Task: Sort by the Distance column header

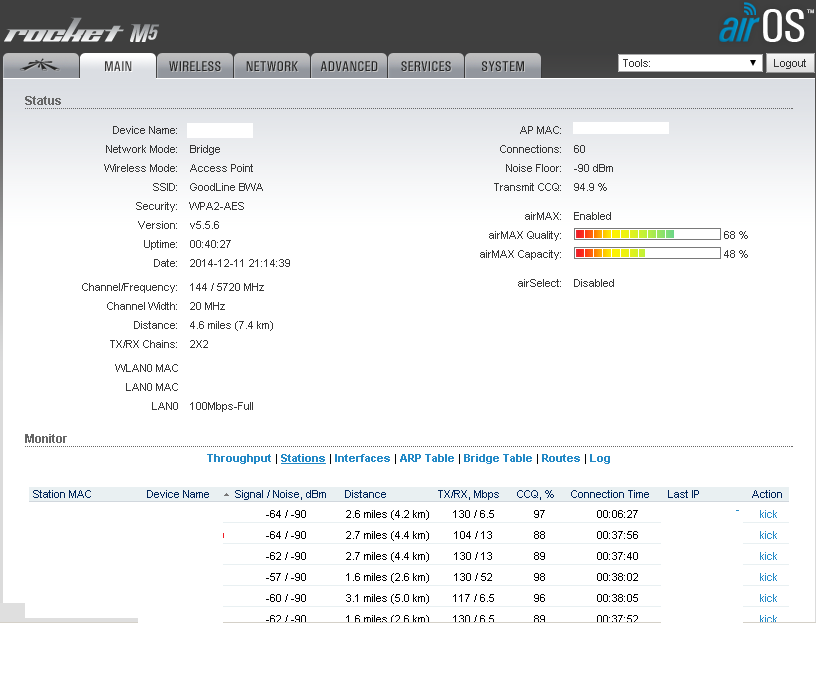Action: (x=365, y=494)
